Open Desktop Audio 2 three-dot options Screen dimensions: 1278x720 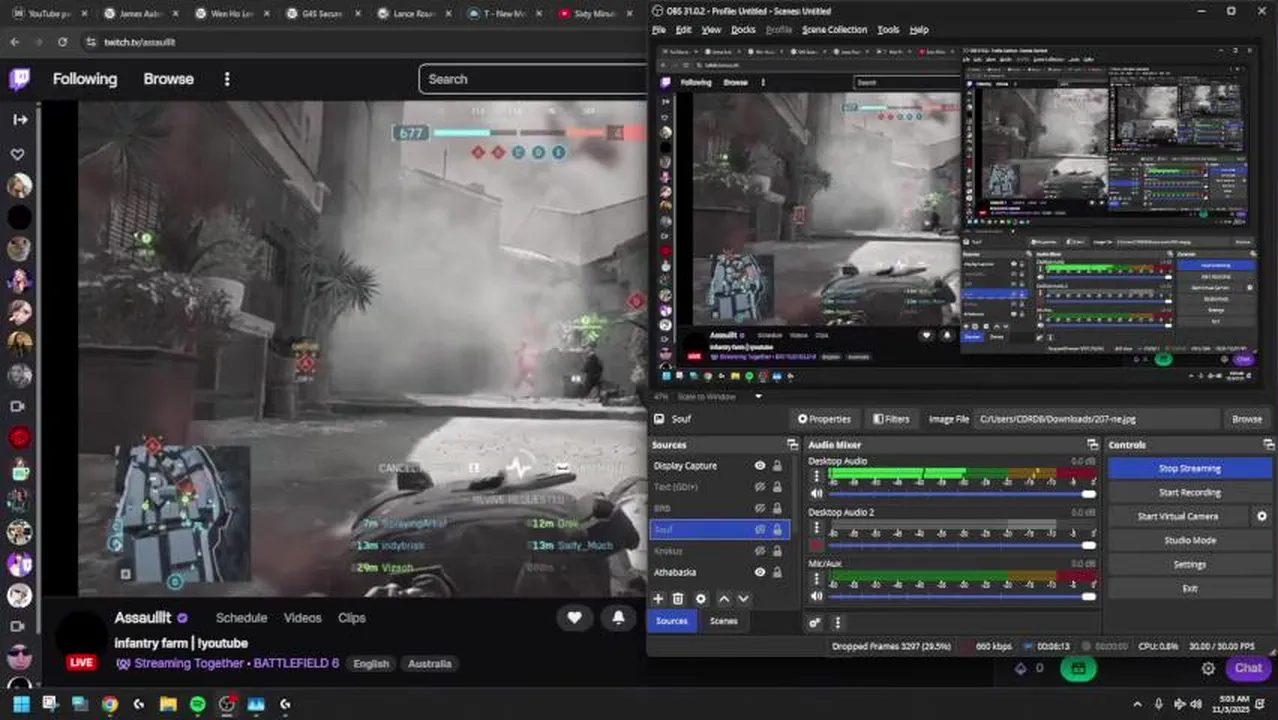point(816,527)
